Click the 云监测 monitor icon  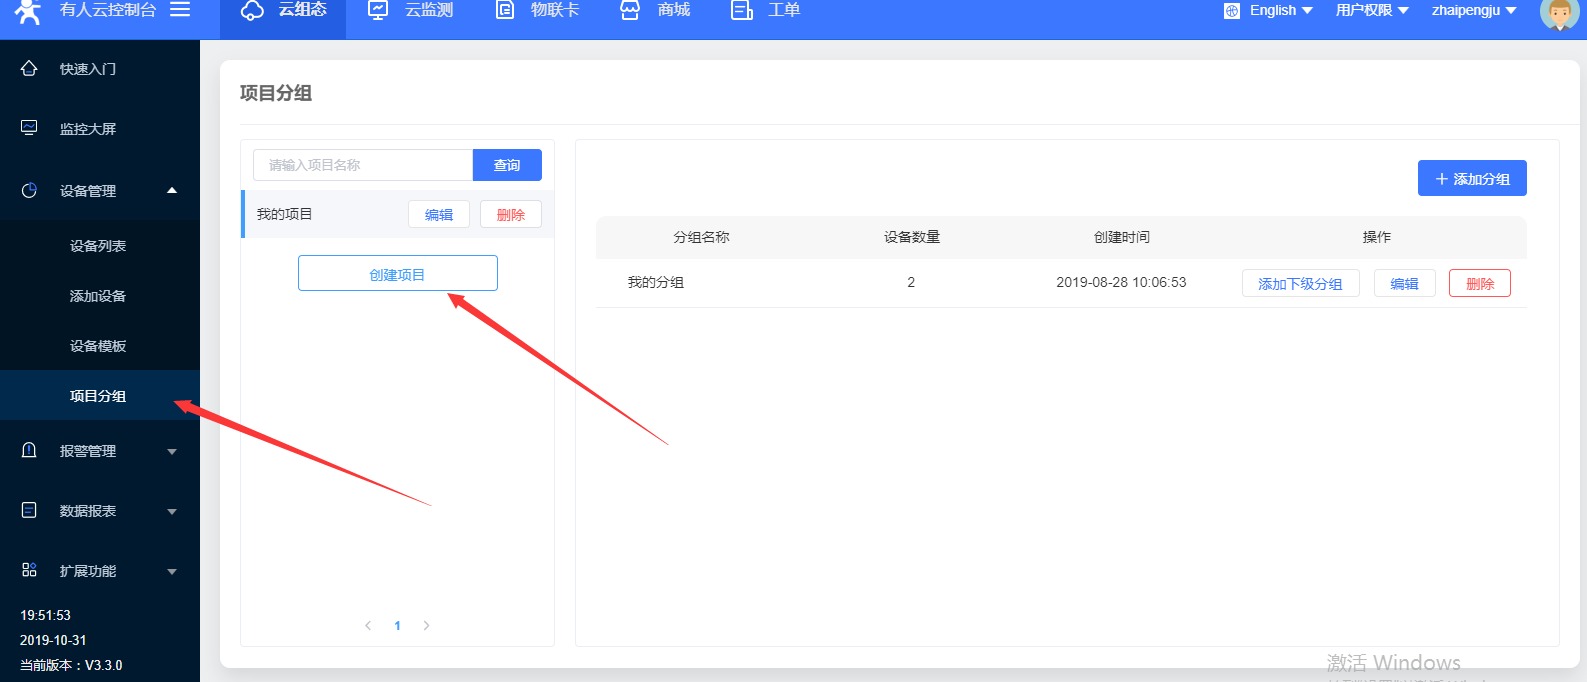point(378,10)
